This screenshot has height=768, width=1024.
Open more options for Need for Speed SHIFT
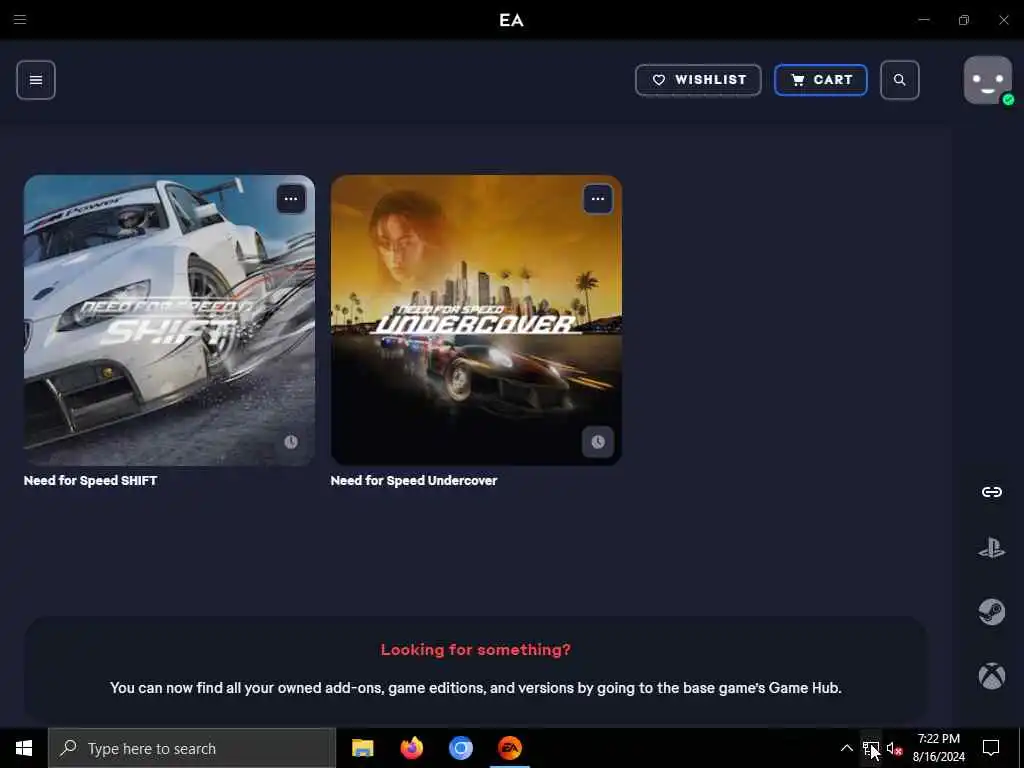291,199
